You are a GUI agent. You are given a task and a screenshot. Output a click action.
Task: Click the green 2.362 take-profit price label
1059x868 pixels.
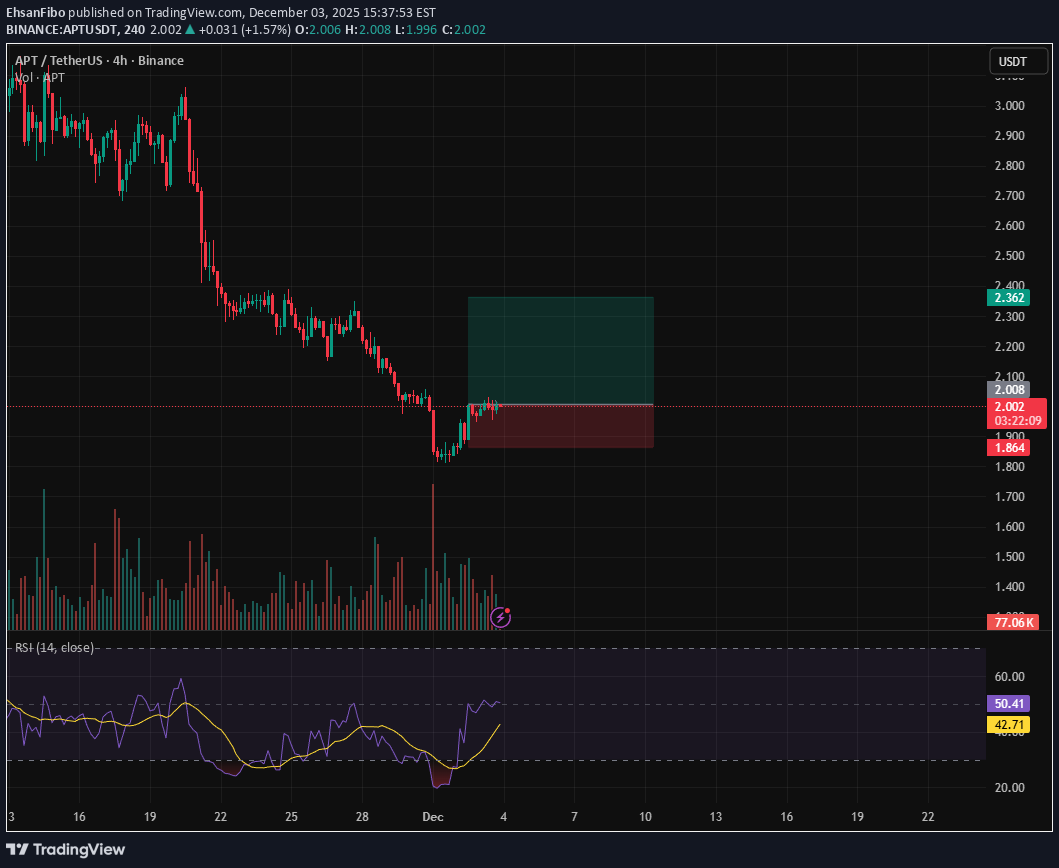coord(1012,297)
